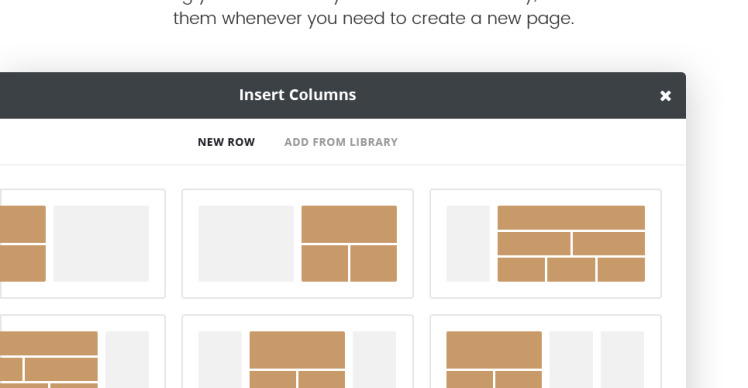Click the large tan block in the bottom-right layout
Screen dimensions: 748x388
[494, 350]
